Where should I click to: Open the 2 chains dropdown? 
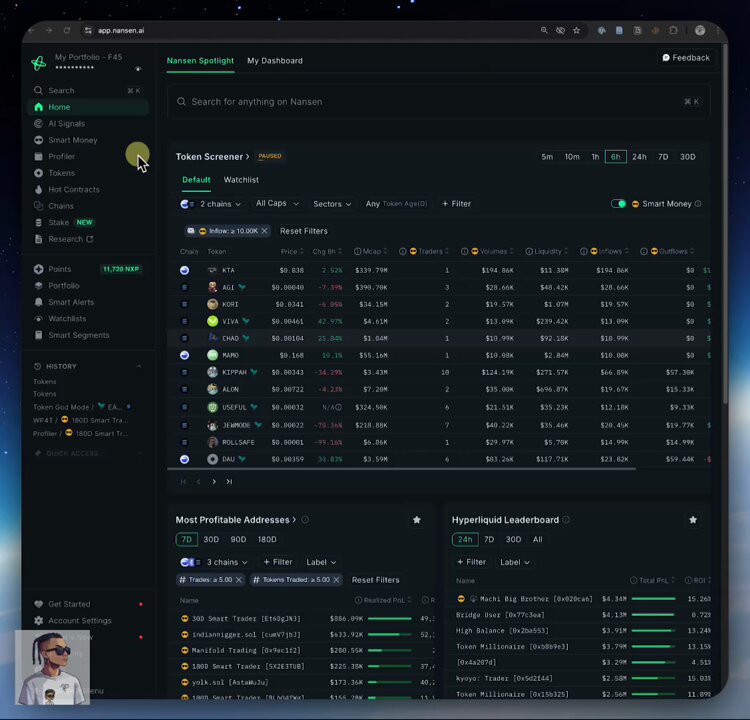210,204
